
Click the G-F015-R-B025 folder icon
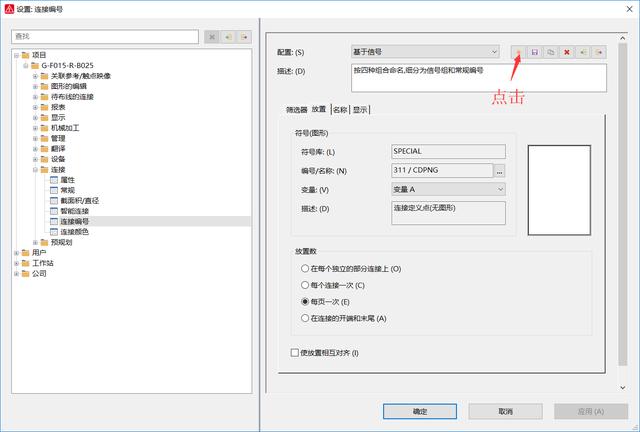[35, 65]
